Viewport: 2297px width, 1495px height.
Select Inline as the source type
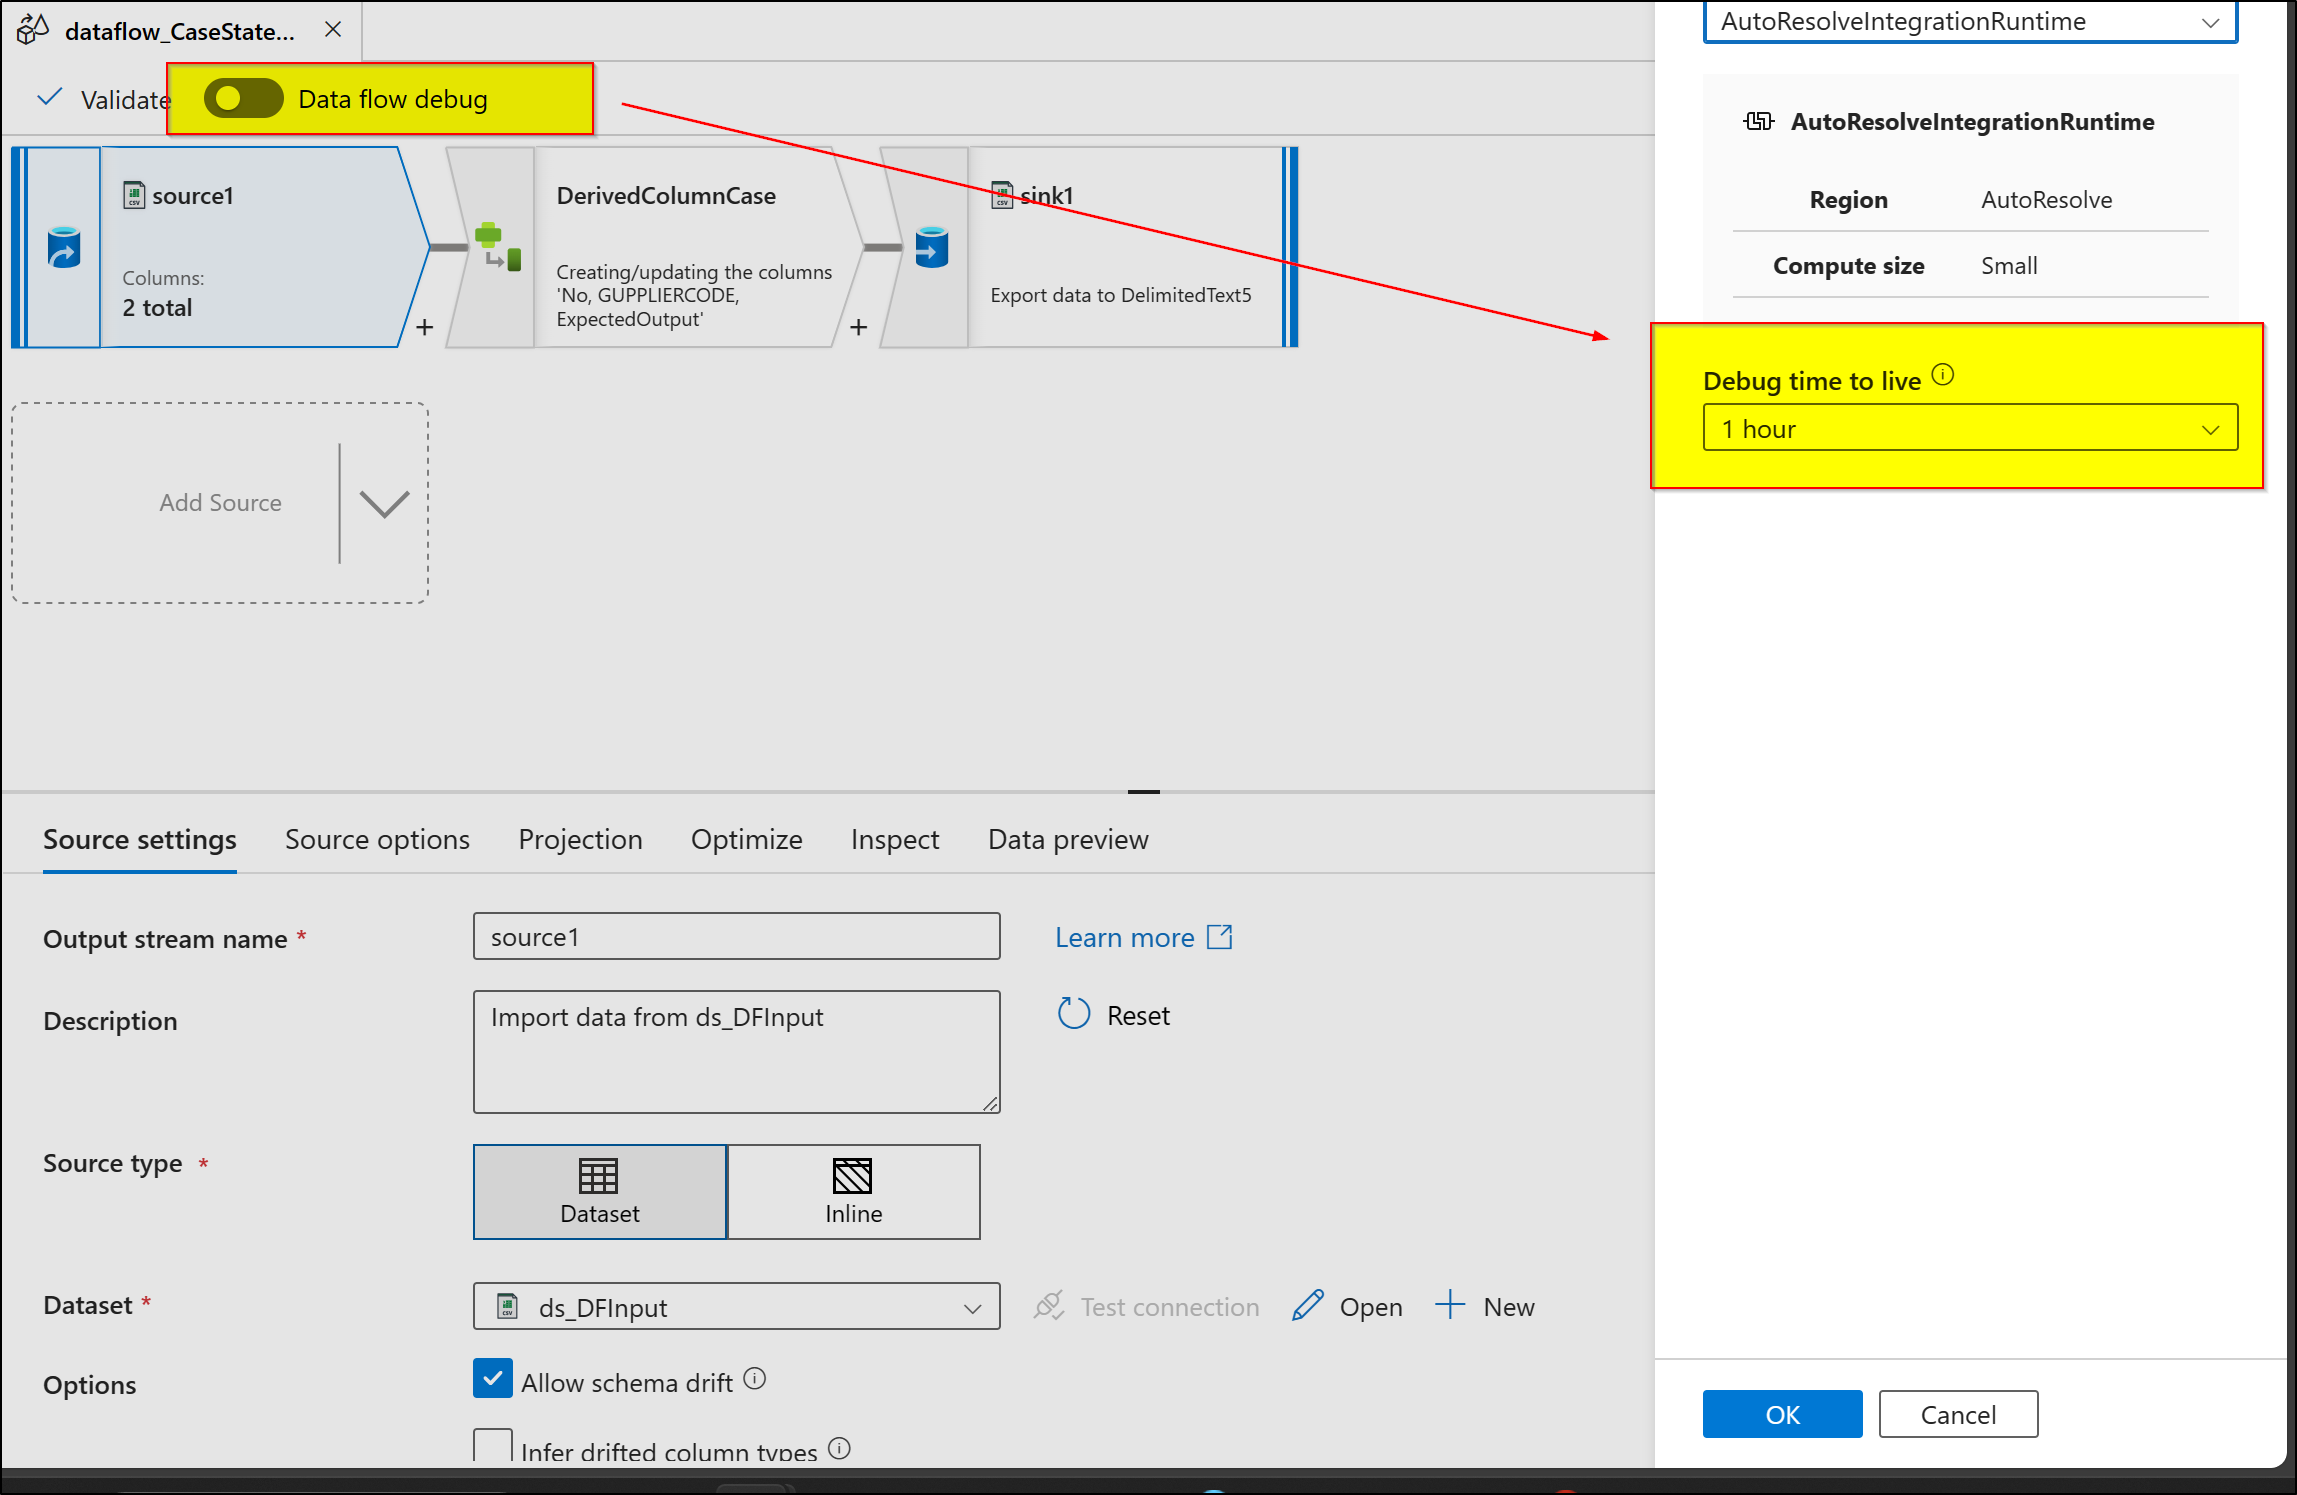tap(854, 1192)
